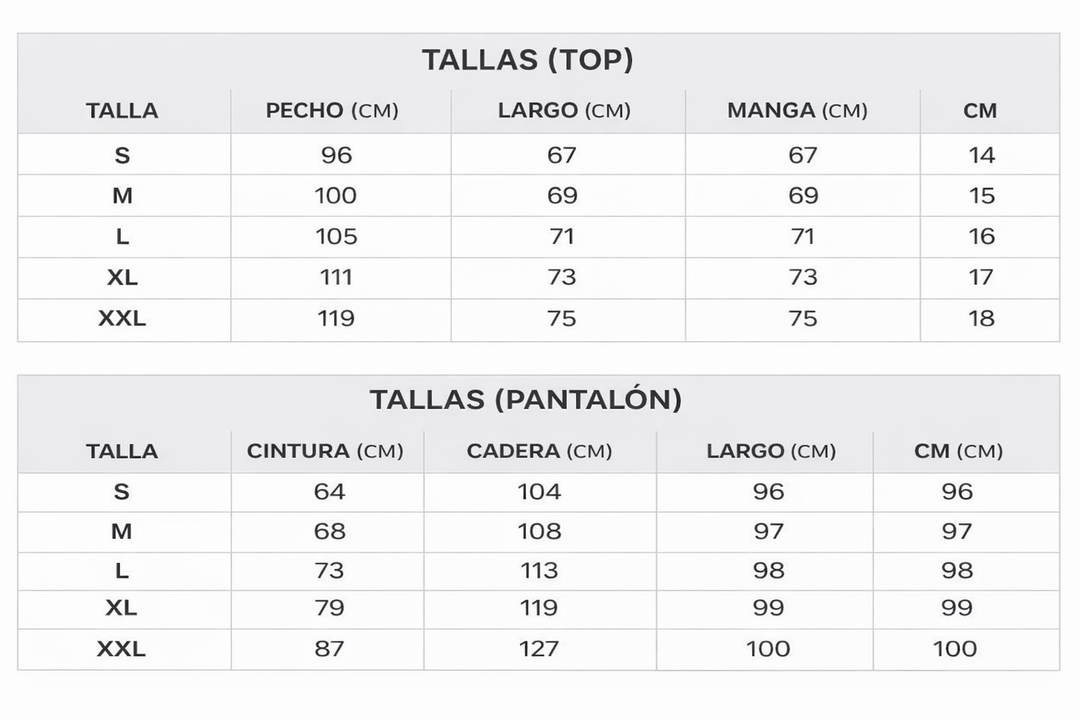Click pecho value 96 for size S
This screenshot has height=720, width=1080.
point(337,155)
